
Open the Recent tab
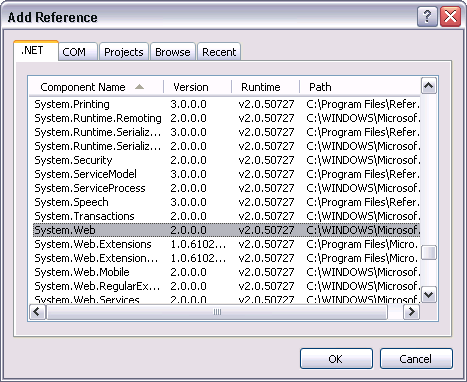tap(219, 52)
